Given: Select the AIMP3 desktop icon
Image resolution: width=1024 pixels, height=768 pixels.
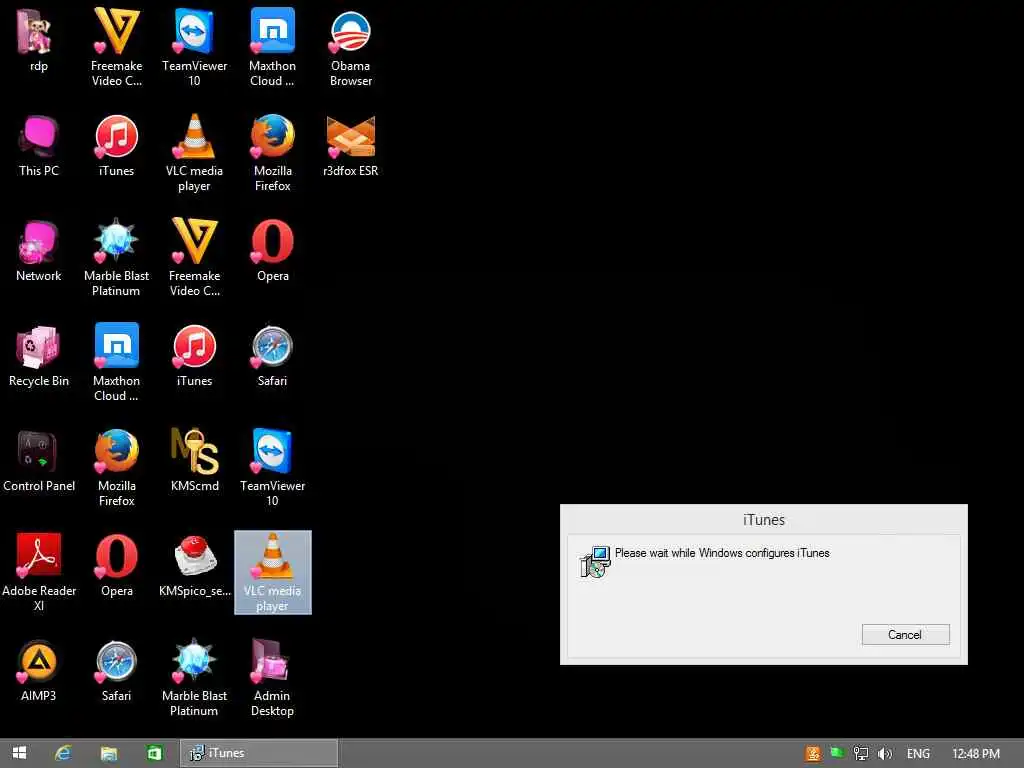Looking at the screenshot, I should point(39,671).
